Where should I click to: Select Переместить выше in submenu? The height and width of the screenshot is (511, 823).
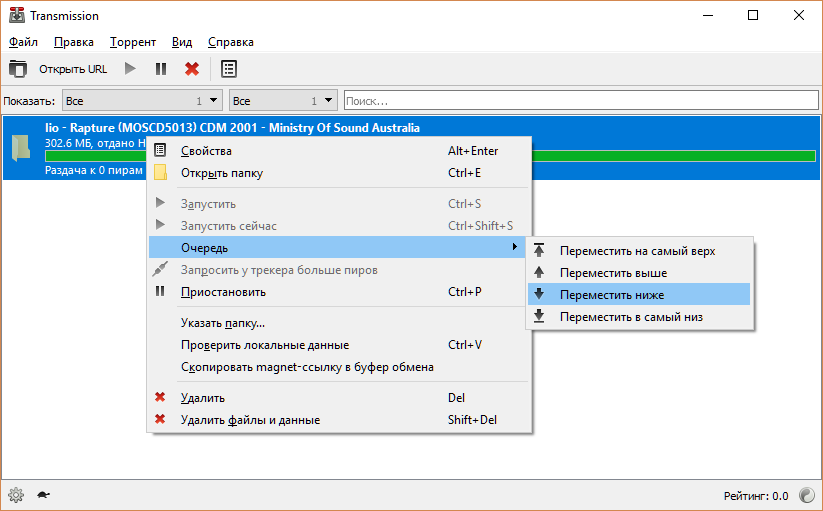[x=639, y=273]
